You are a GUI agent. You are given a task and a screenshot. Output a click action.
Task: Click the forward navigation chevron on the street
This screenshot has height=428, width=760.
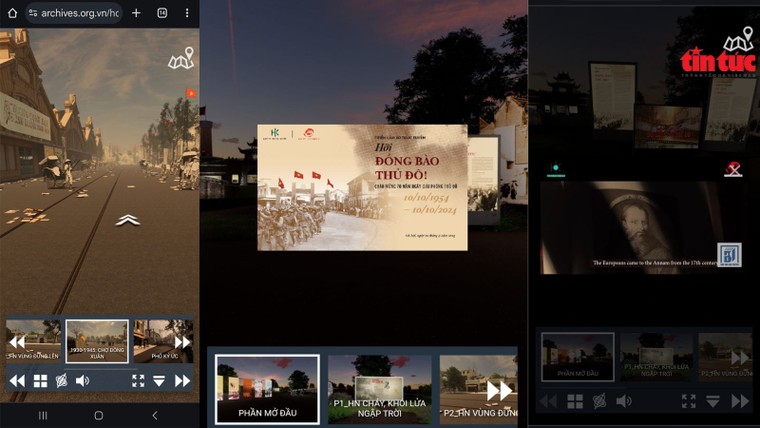point(127,220)
